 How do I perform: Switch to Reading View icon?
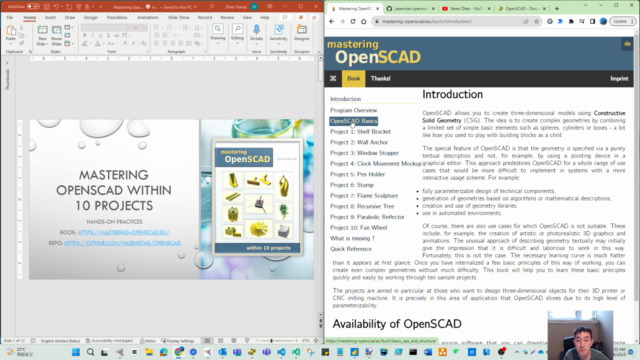click(x=233, y=340)
